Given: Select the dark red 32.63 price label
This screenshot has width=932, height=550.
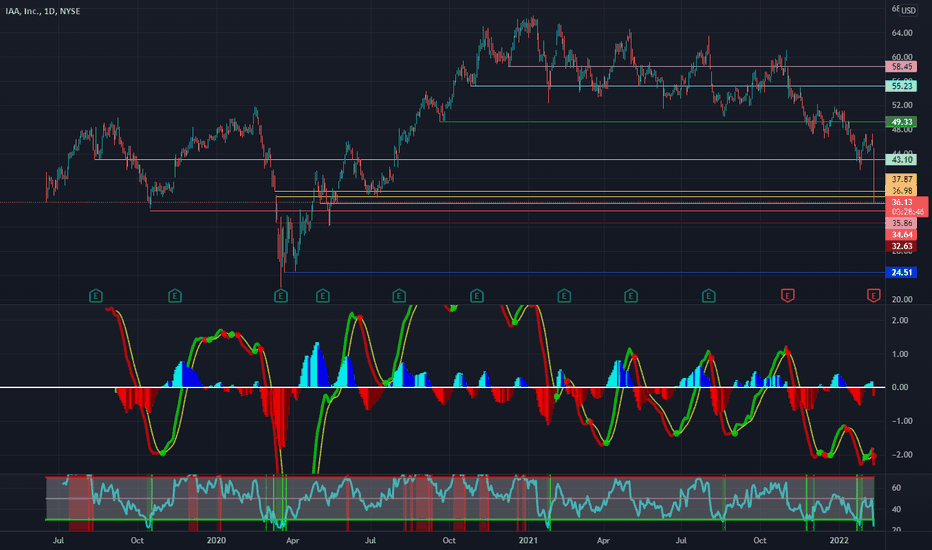Looking at the screenshot, I should click(901, 246).
